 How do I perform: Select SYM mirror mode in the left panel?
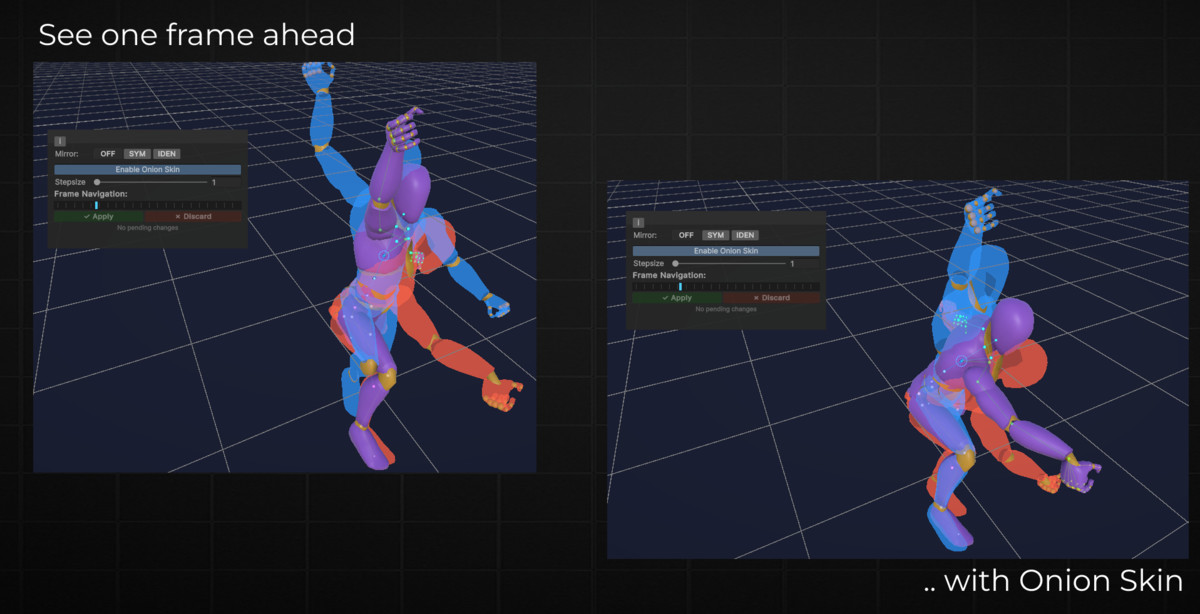[x=137, y=154]
